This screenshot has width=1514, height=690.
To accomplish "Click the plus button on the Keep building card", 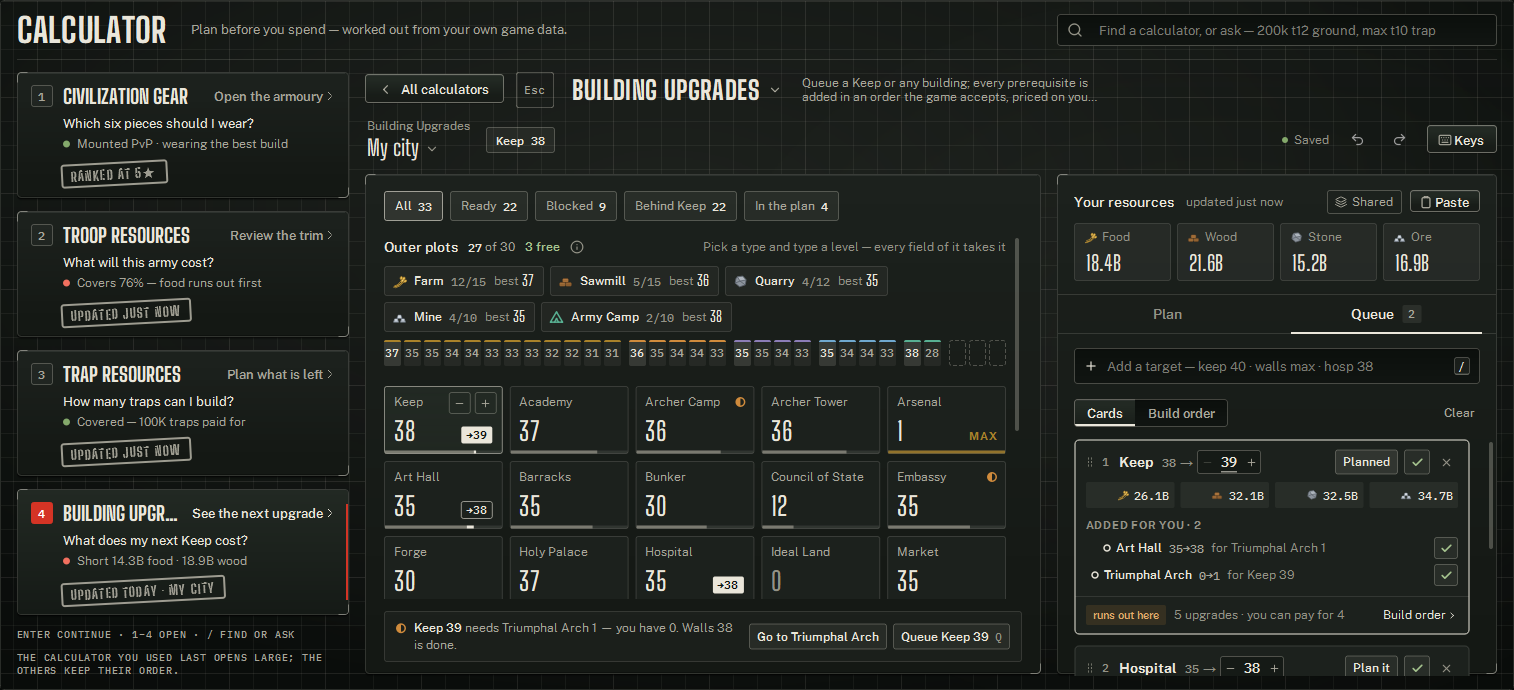I will pos(487,403).
